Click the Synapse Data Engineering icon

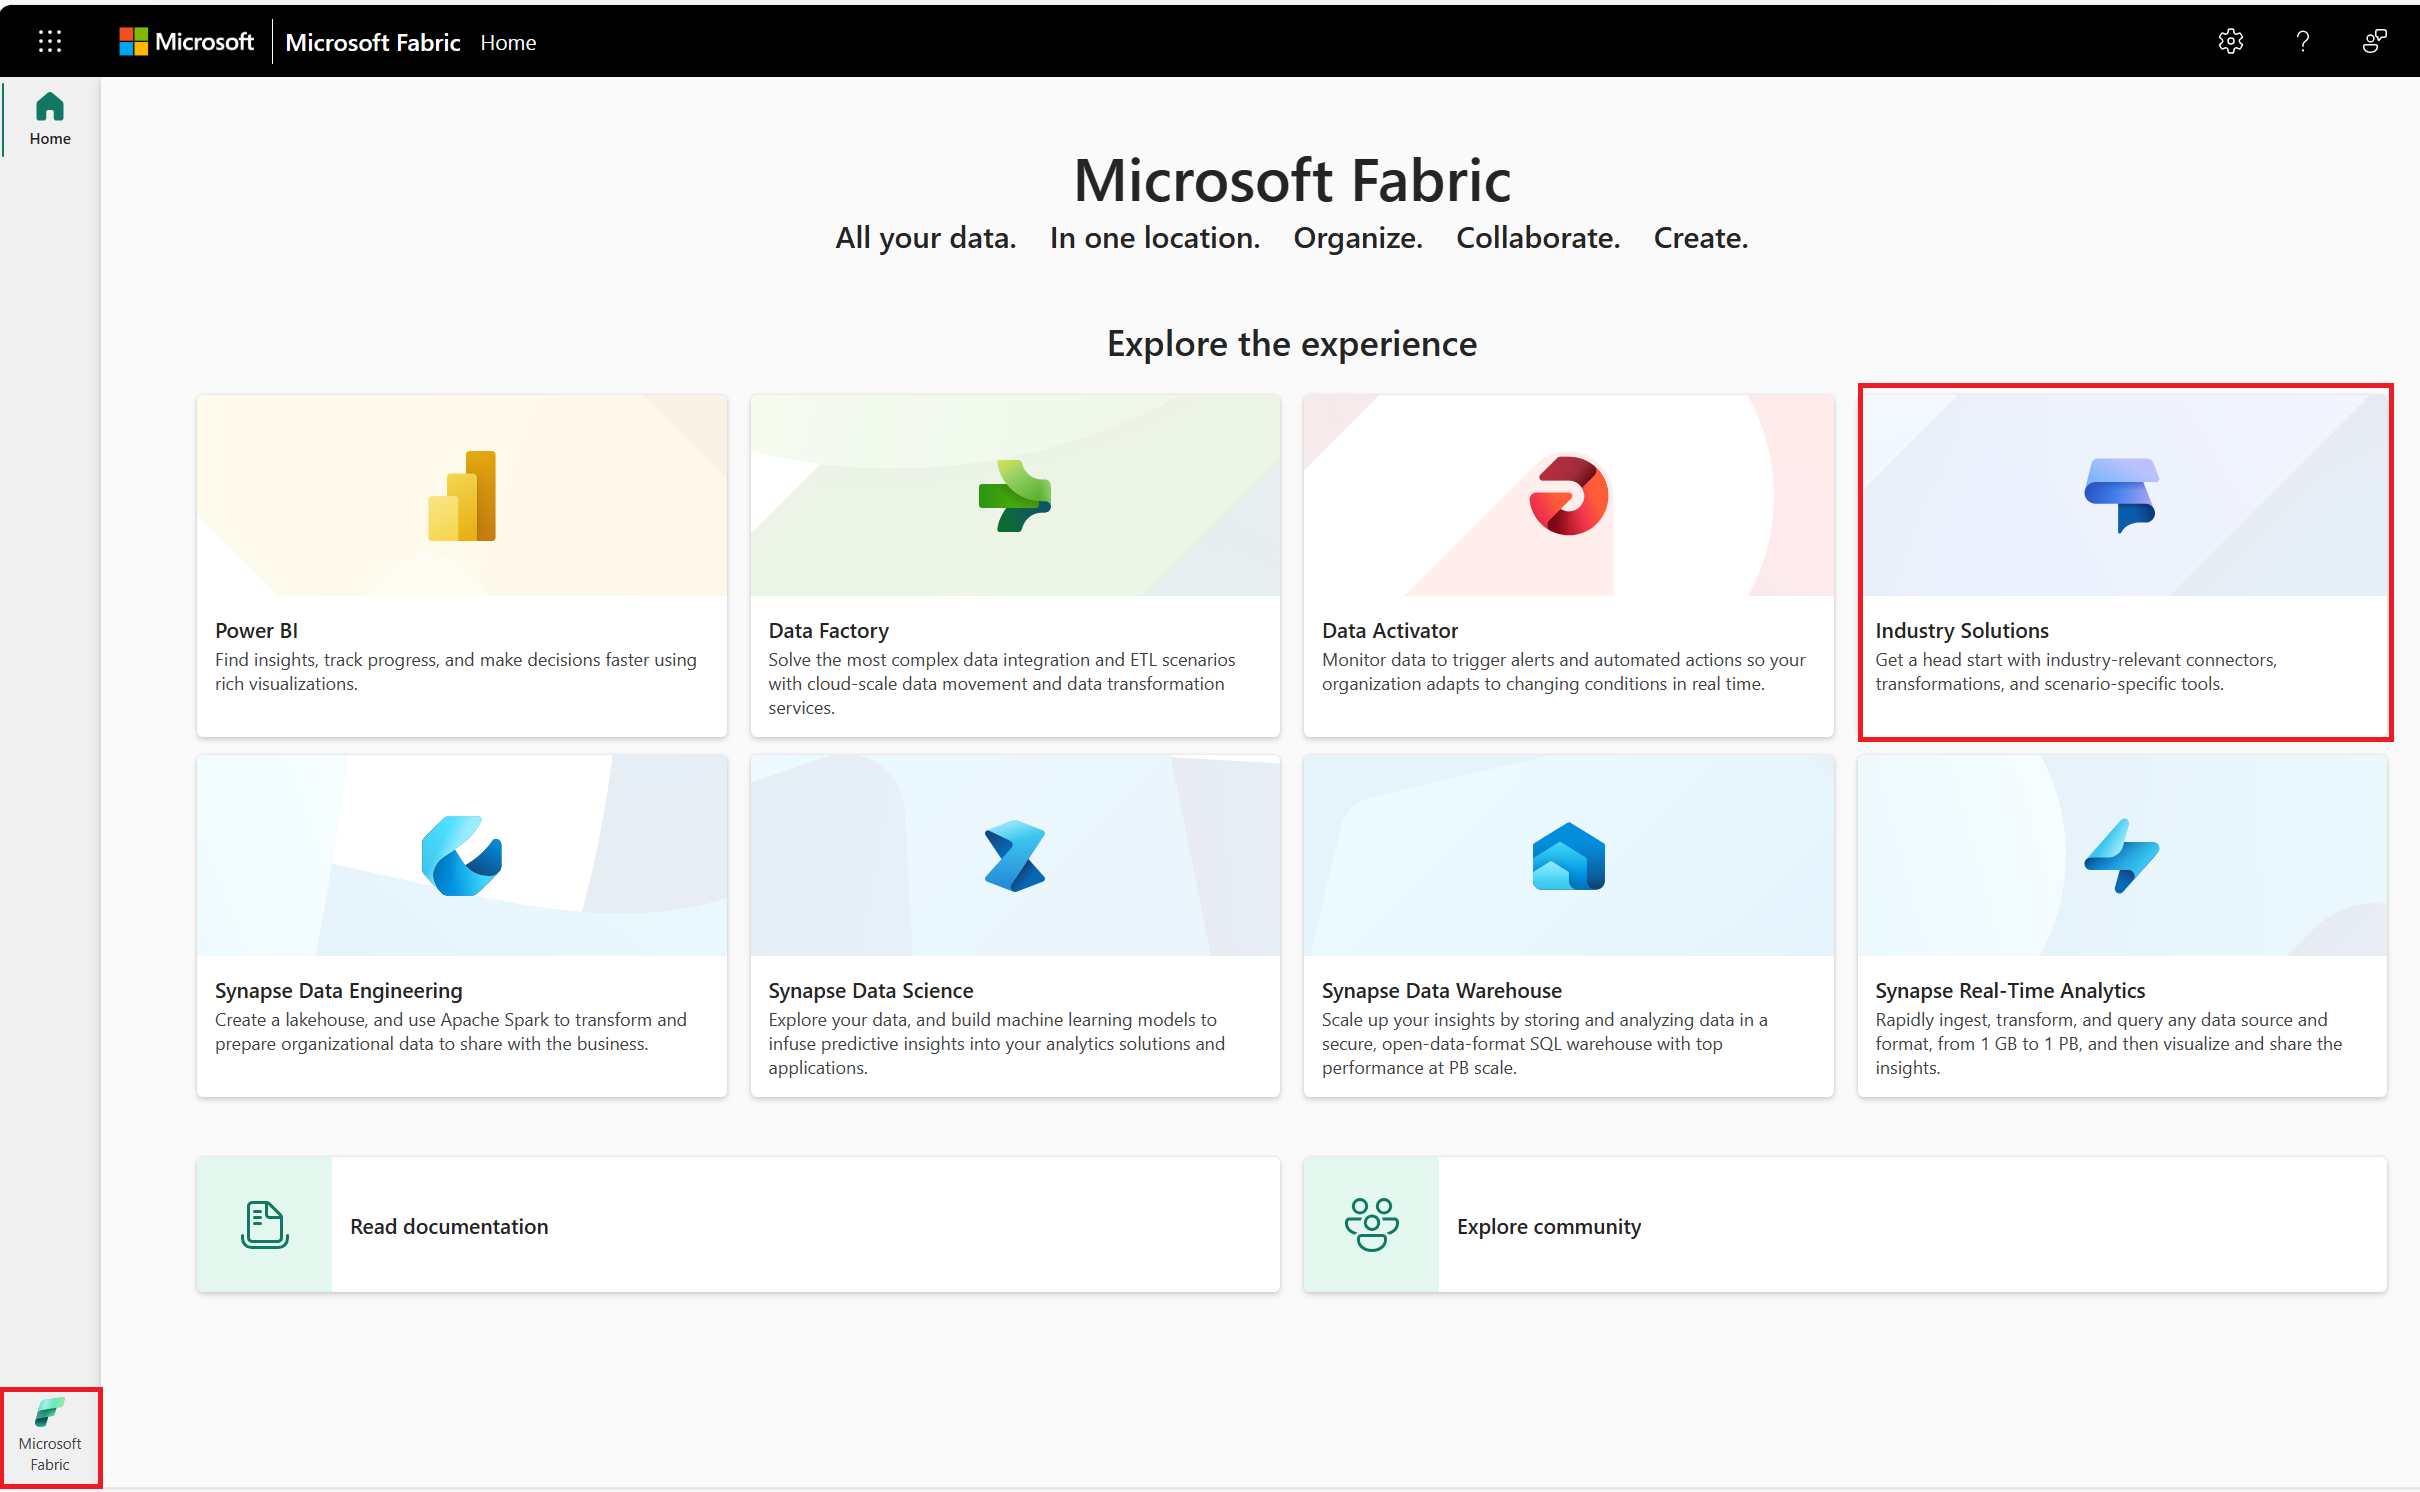click(x=462, y=856)
